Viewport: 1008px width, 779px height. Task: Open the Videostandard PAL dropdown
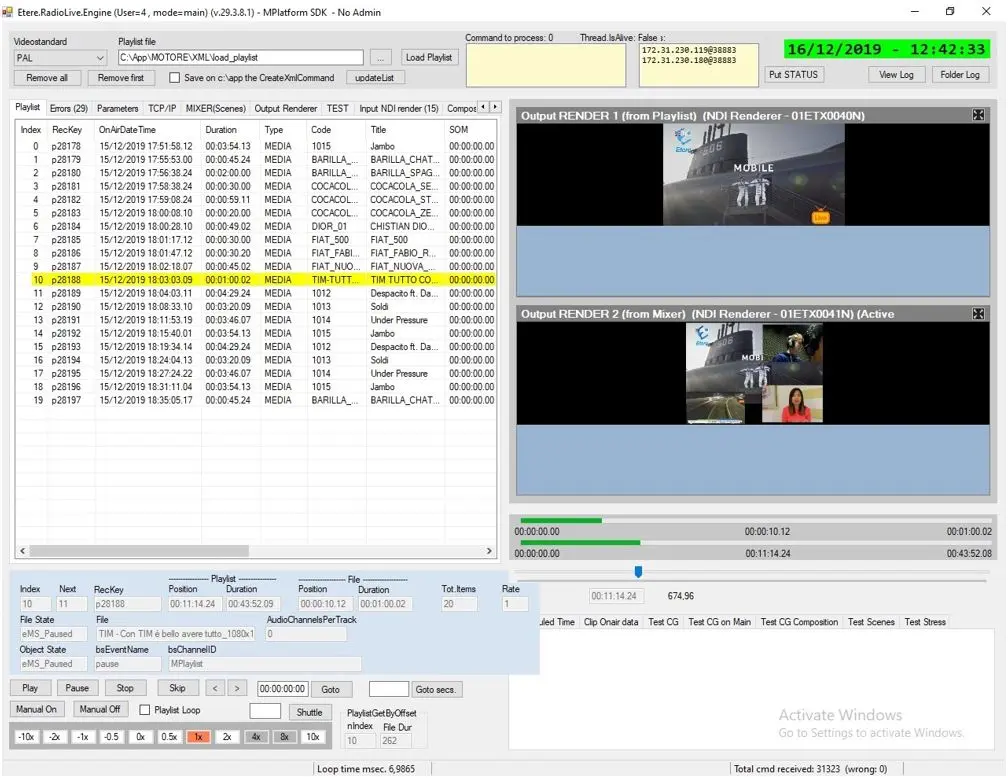point(59,58)
